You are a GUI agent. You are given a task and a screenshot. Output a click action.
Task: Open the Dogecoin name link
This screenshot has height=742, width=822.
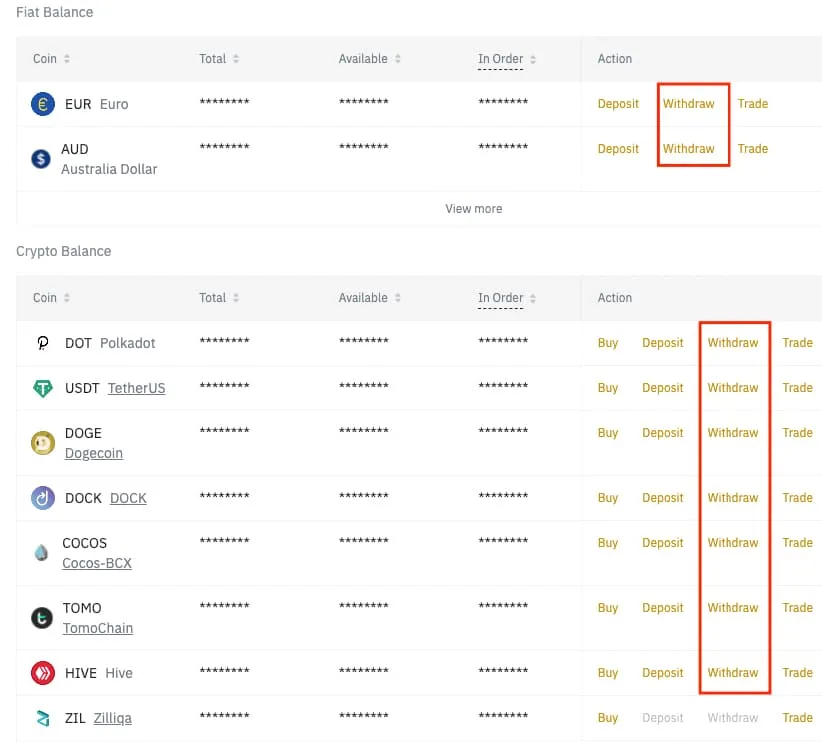click(x=94, y=453)
